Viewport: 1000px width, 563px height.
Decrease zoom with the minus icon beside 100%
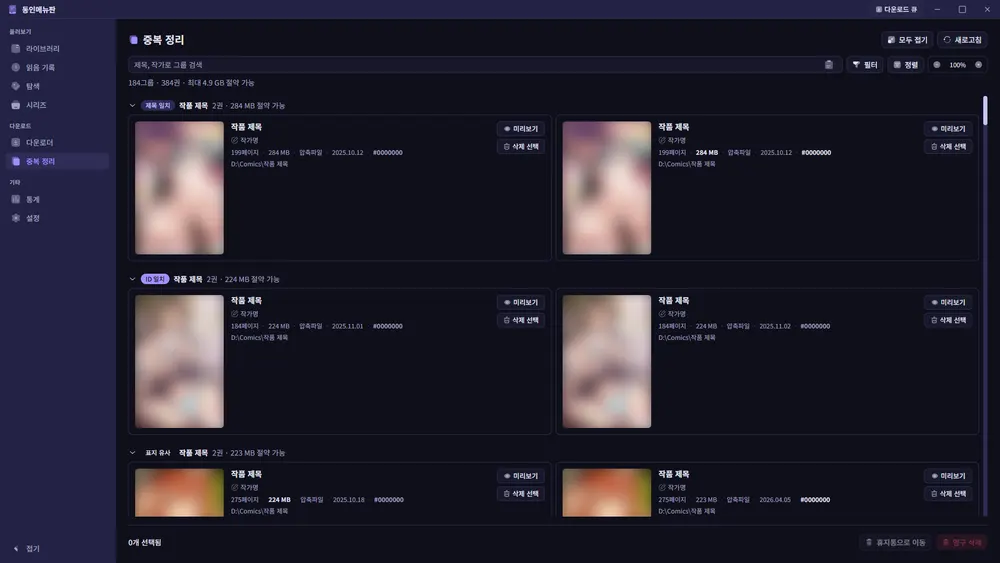pos(937,64)
